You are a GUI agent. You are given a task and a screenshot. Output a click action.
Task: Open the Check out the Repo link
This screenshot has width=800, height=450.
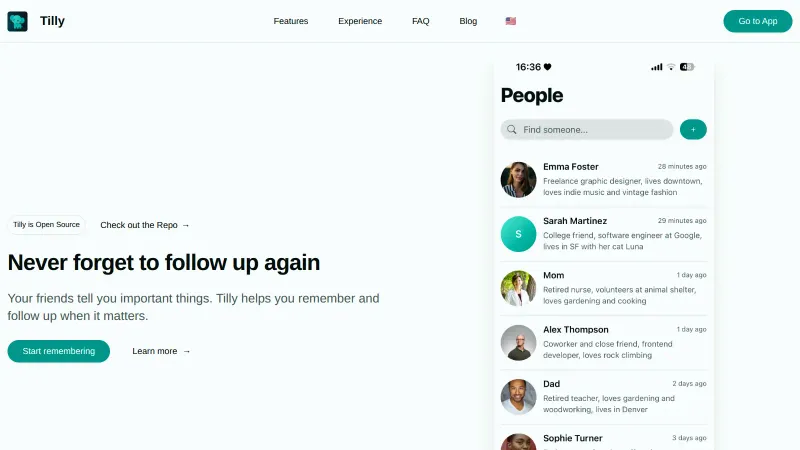click(x=145, y=225)
